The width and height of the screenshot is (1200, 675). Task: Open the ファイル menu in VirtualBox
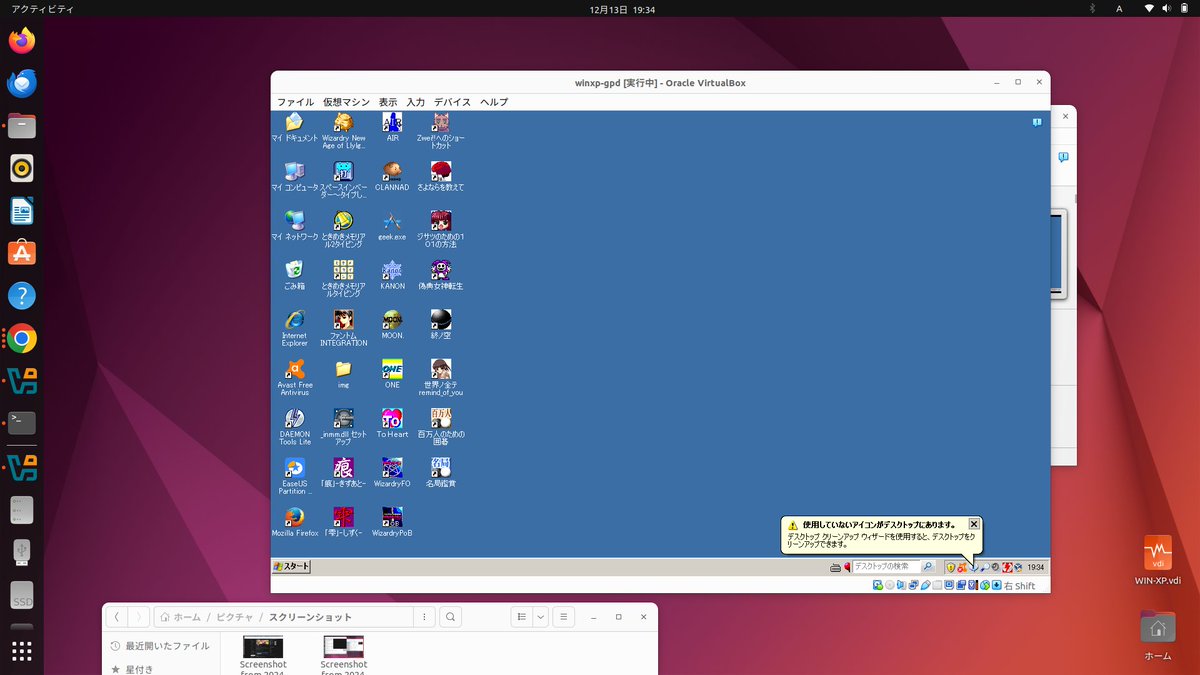[x=295, y=102]
